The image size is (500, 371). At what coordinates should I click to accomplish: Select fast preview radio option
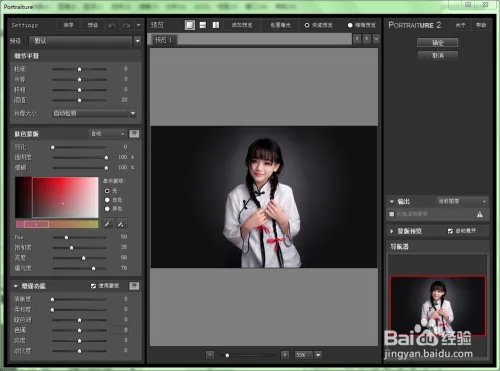click(x=307, y=25)
